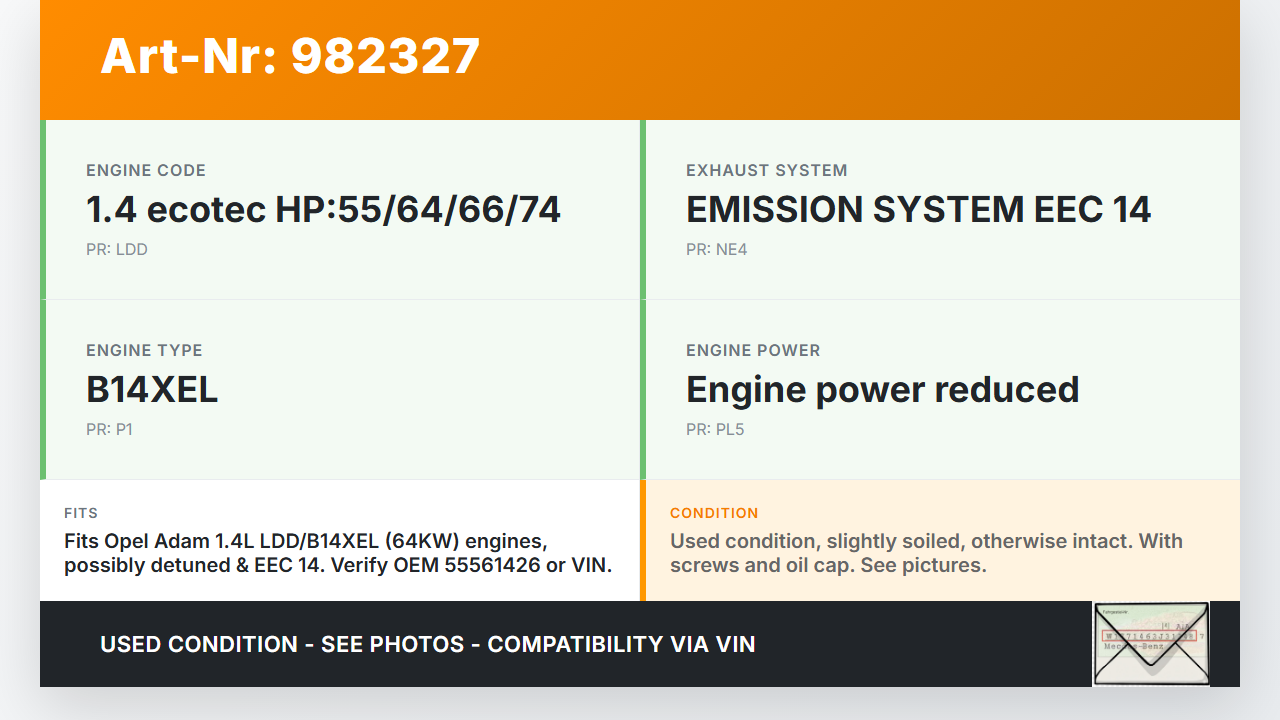Screen dimensions: 1280x720
Task: Click the orange header banner background
Action: [860, 60]
